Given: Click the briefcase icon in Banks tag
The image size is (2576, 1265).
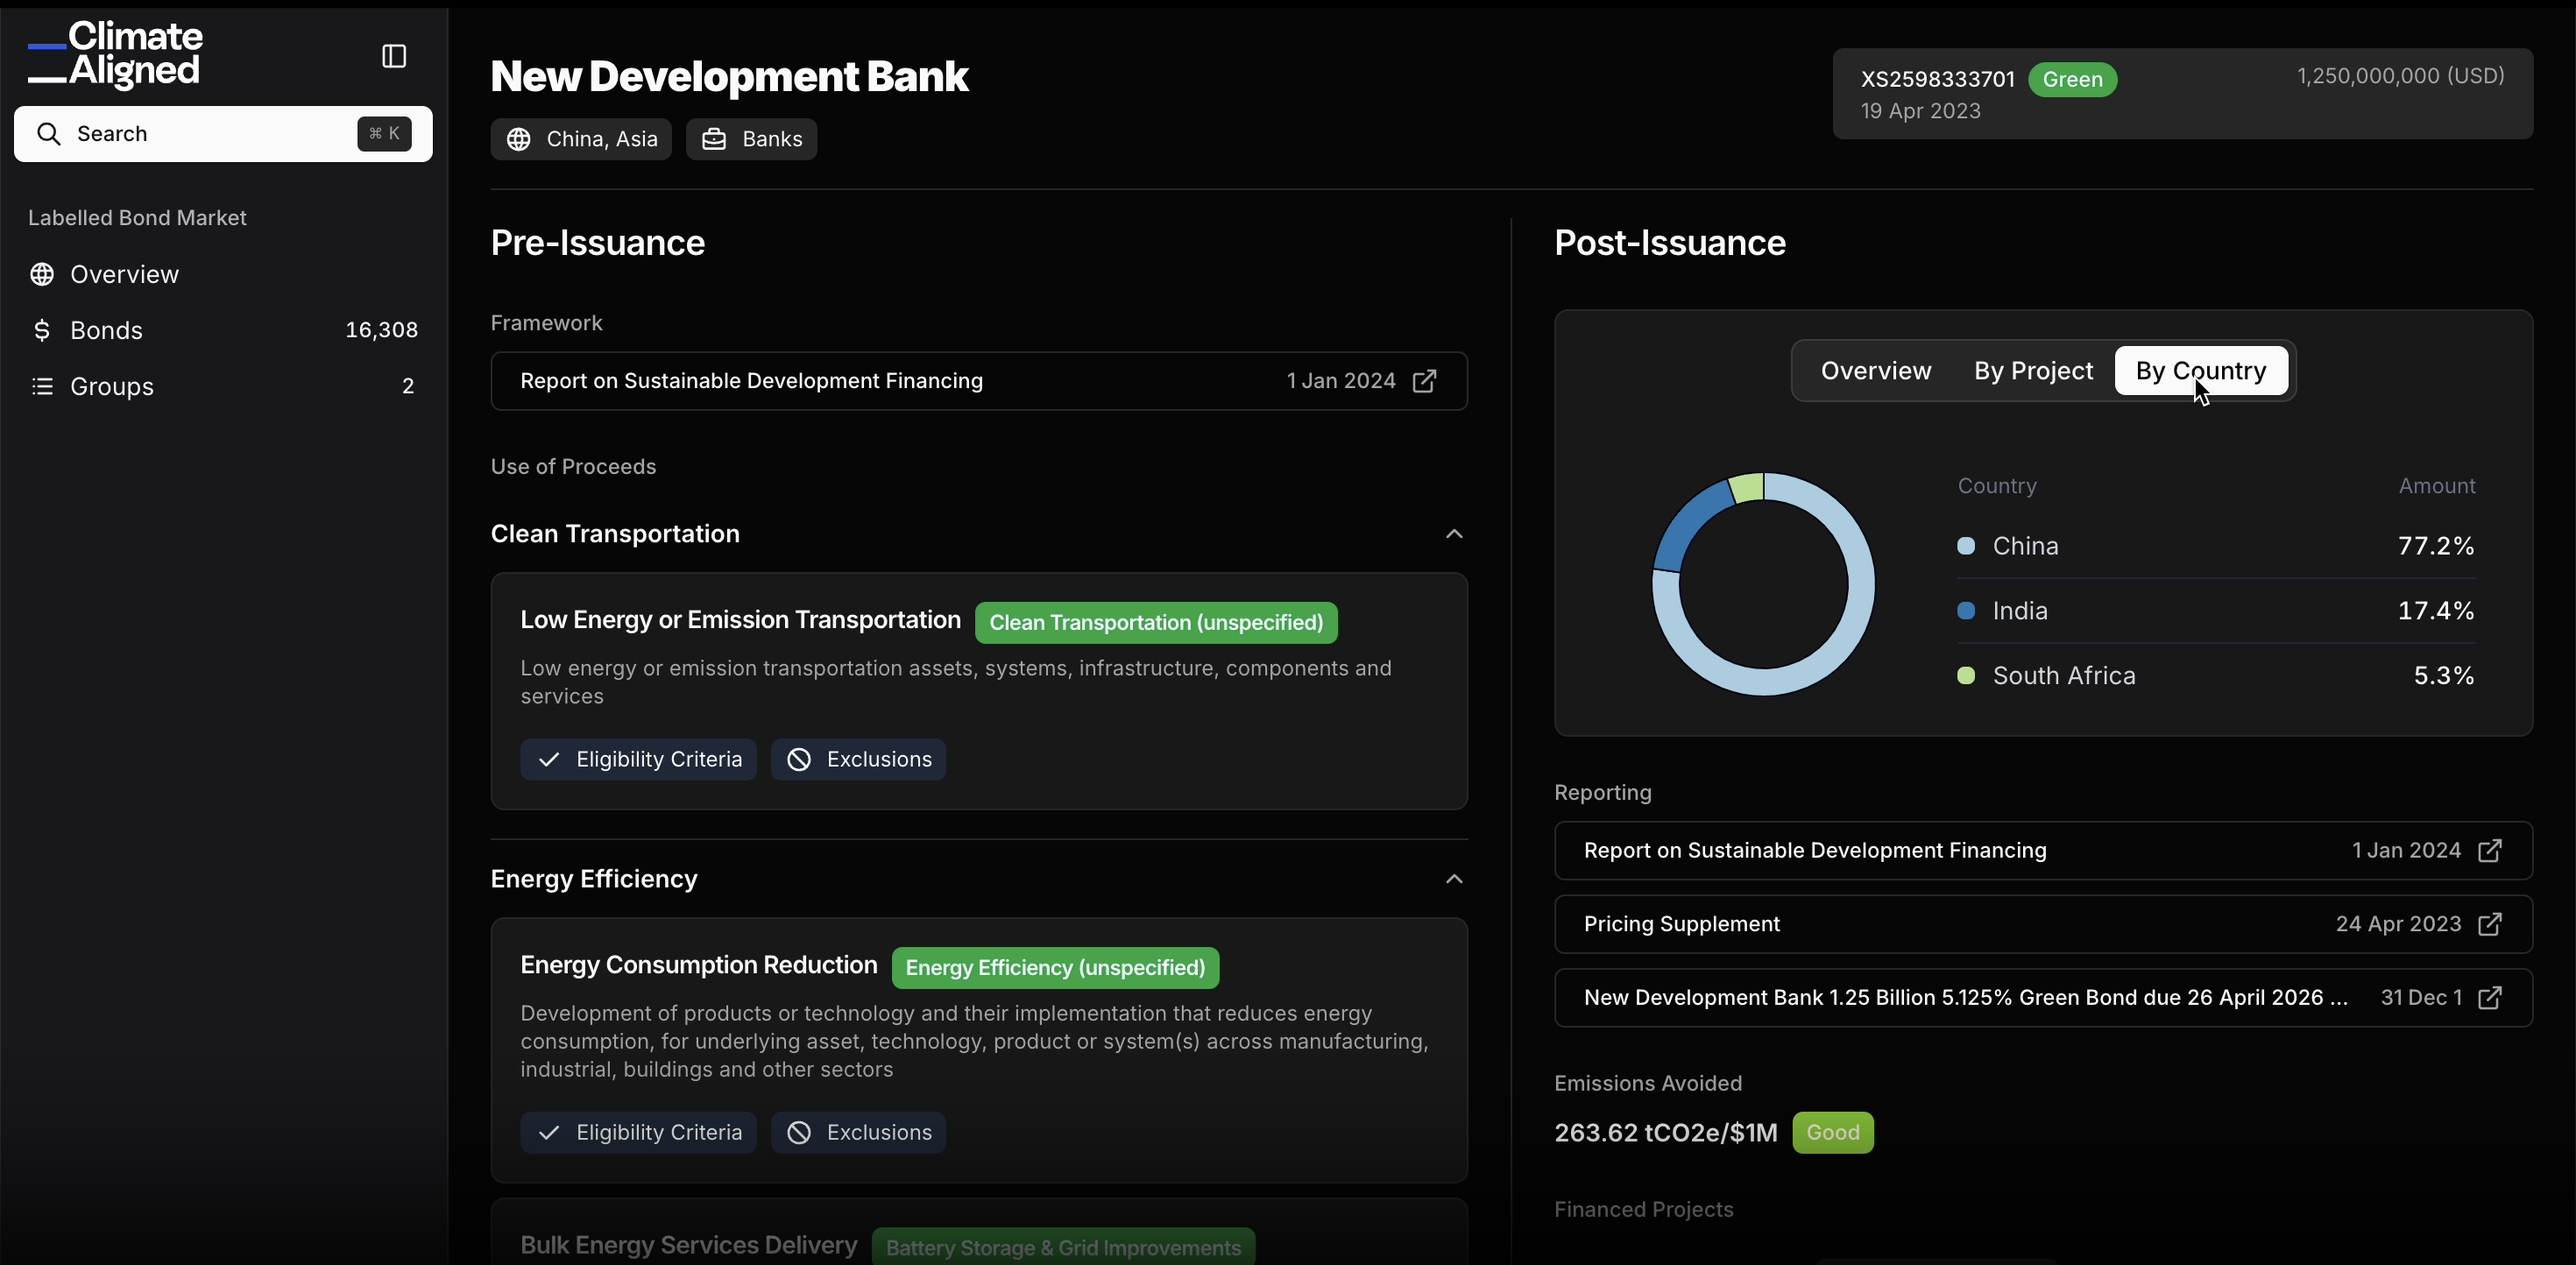Looking at the screenshot, I should 714,139.
